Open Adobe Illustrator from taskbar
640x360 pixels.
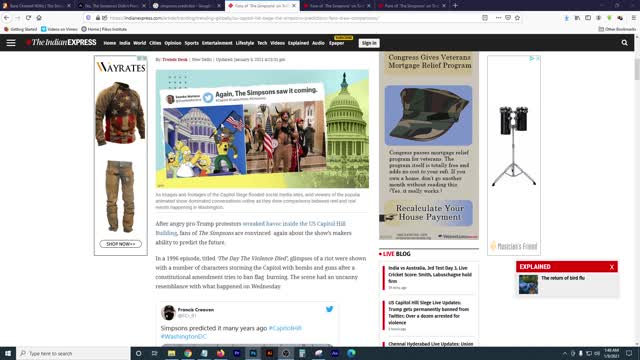(269, 353)
